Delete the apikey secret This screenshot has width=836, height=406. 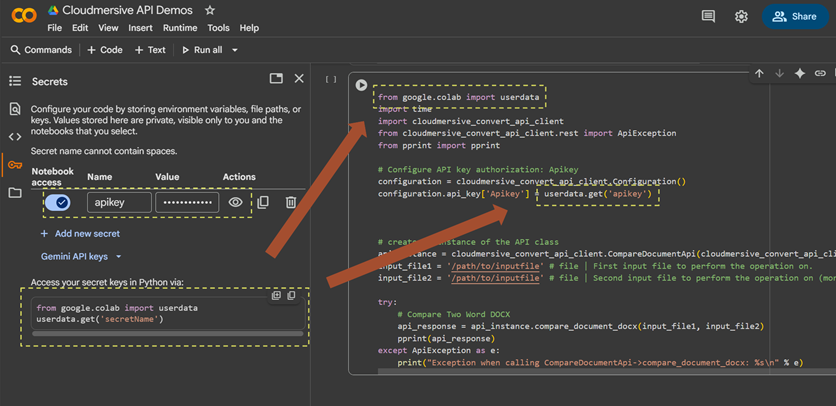point(291,202)
